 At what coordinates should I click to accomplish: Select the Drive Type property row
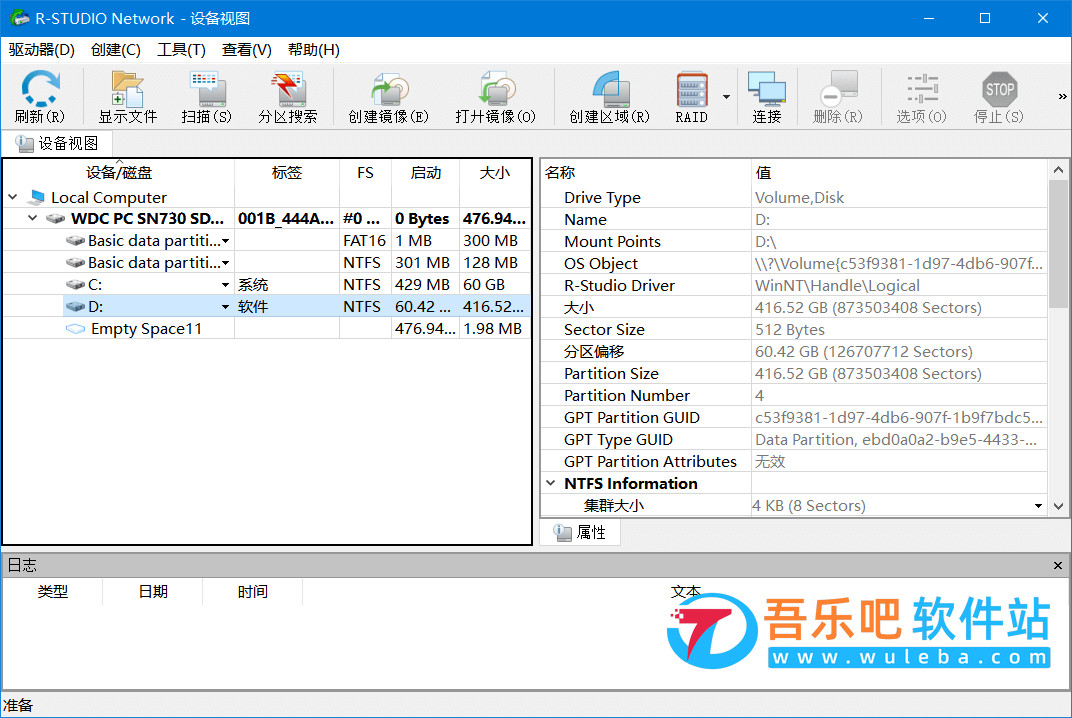point(794,198)
